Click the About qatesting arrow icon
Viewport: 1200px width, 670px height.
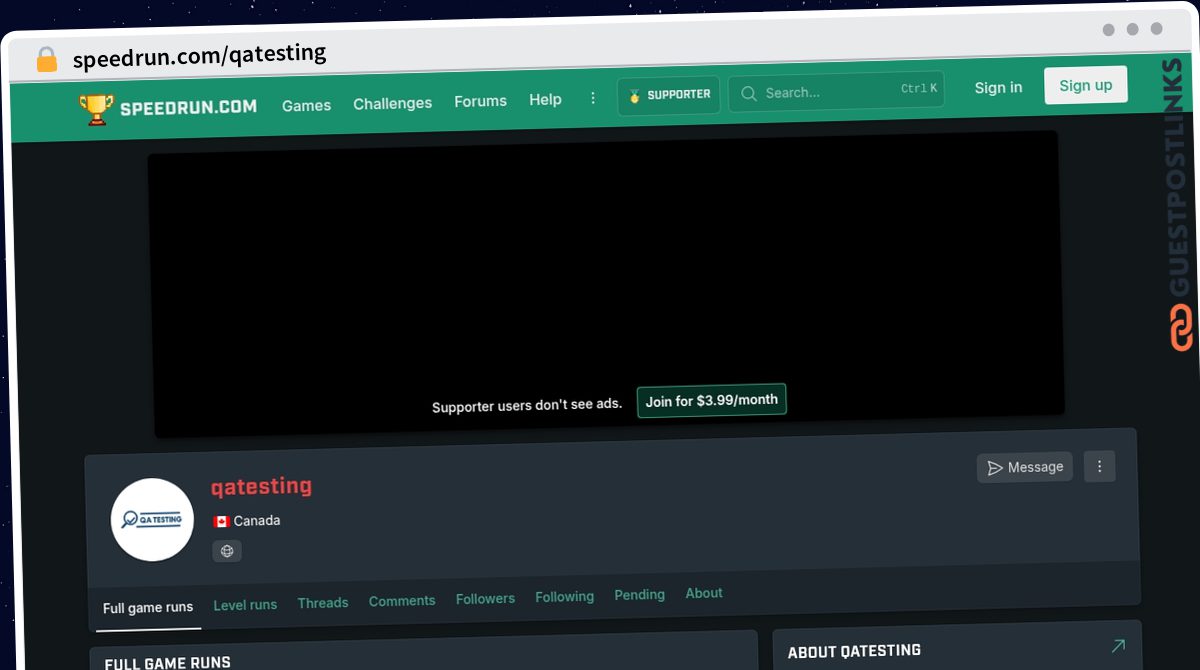pos(1118,646)
